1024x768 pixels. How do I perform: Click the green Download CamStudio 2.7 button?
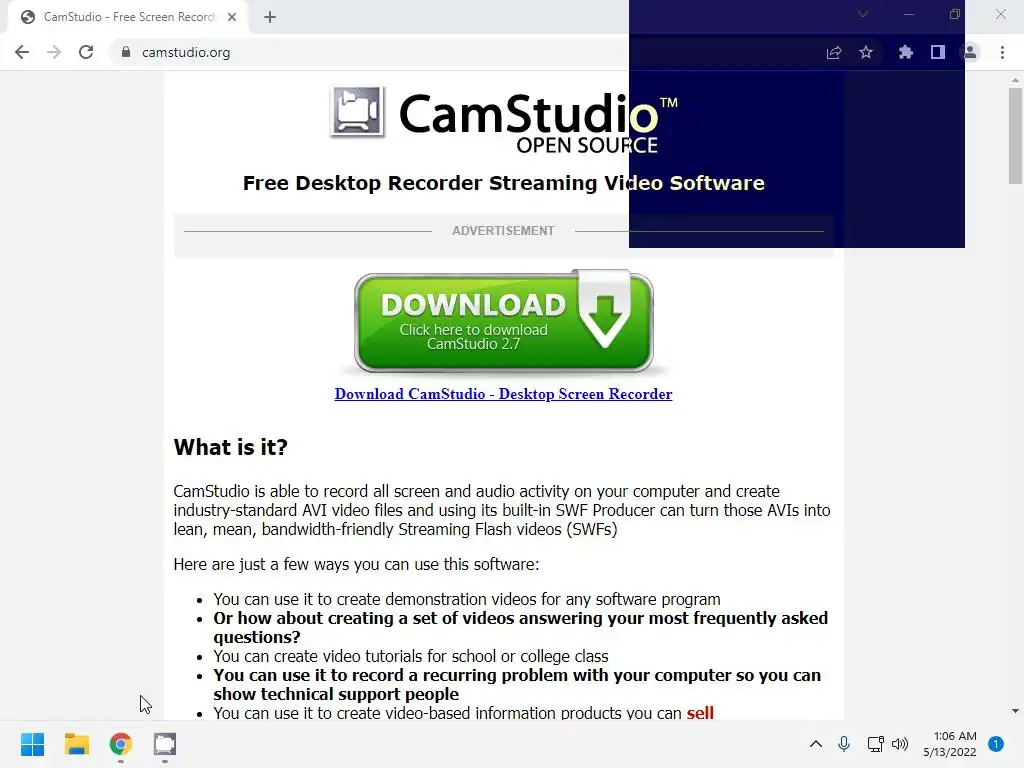click(x=504, y=321)
